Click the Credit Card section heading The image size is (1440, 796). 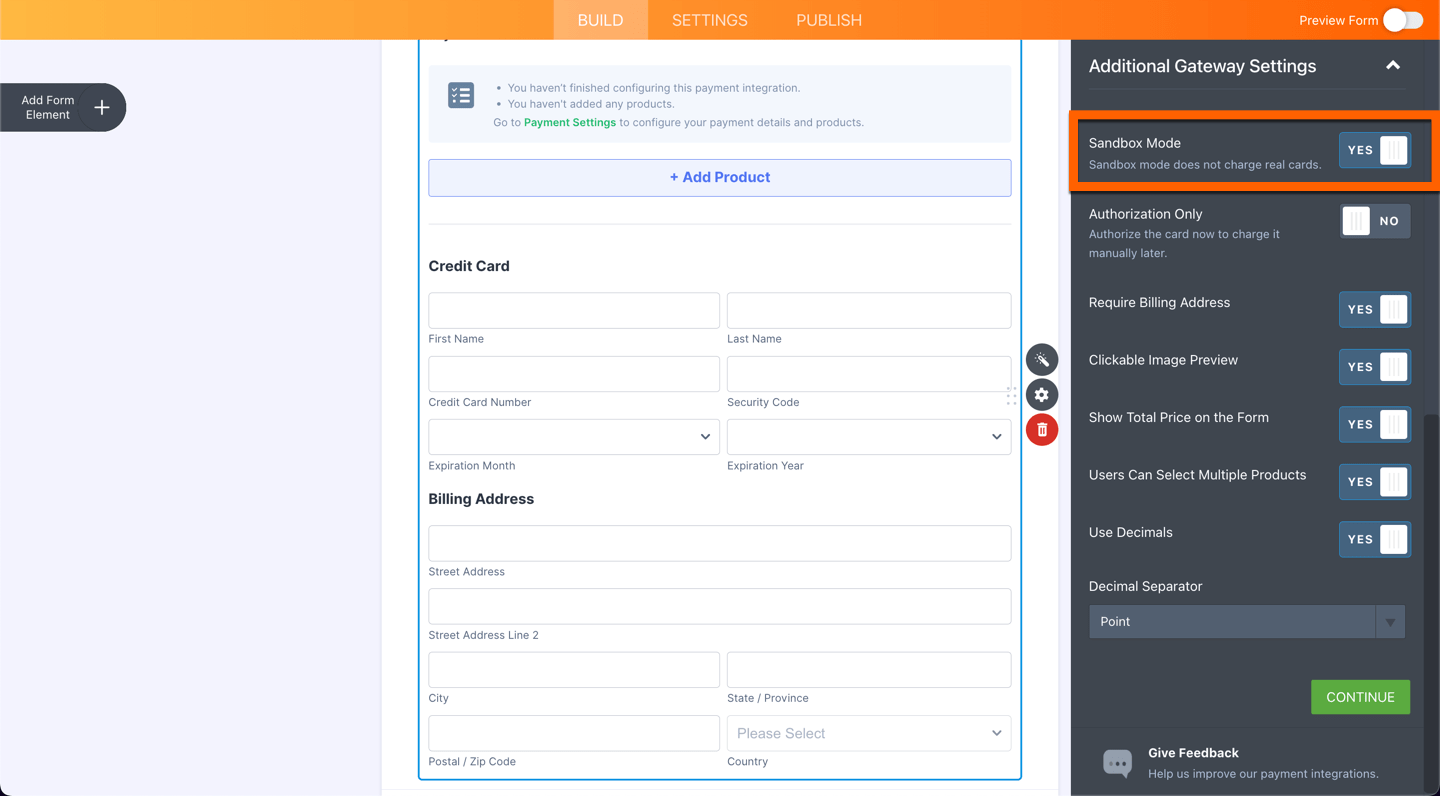(469, 266)
